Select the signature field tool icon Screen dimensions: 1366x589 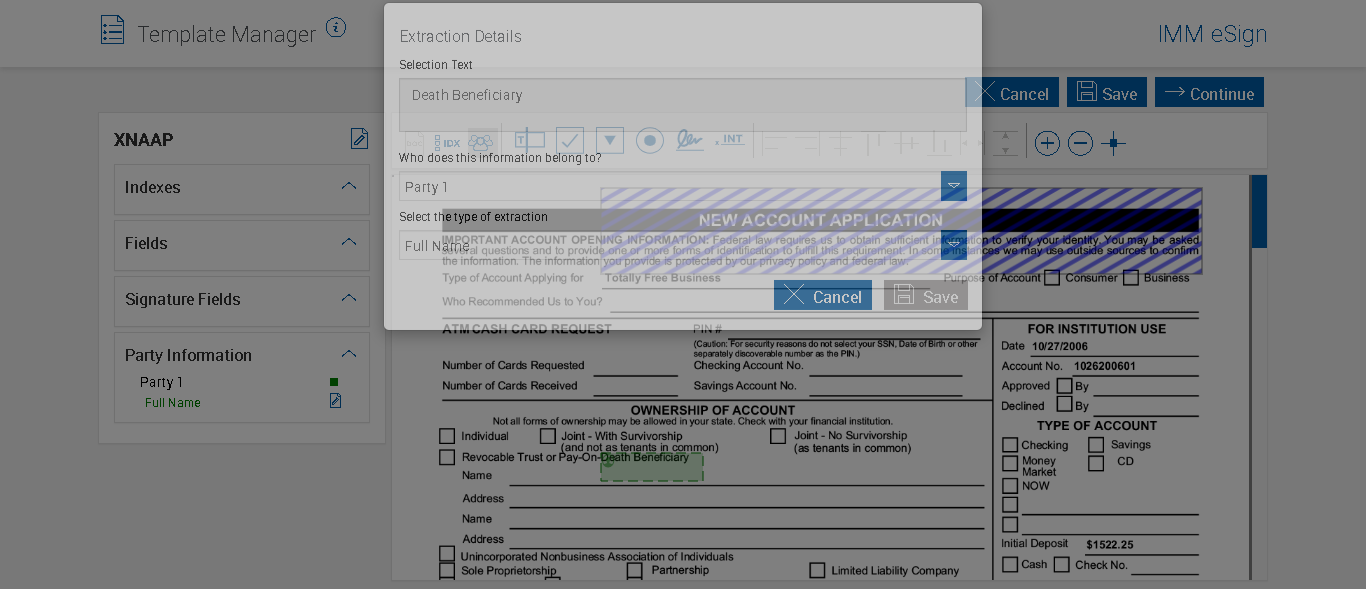pos(689,141)
